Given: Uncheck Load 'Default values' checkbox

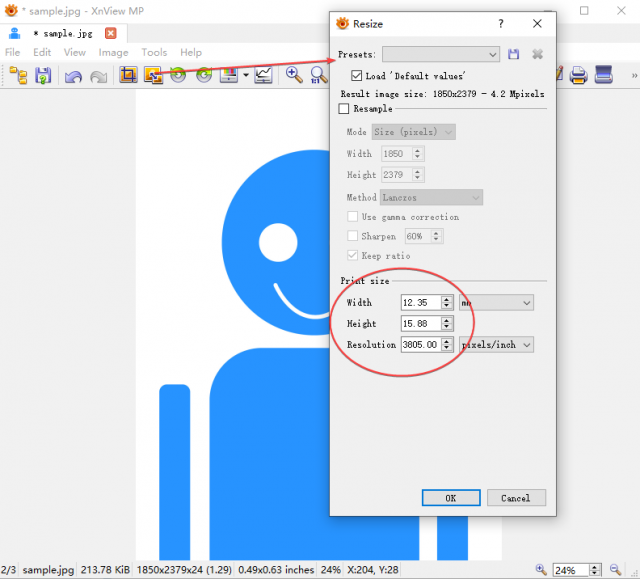Looking at the screenshot, I should click(x=356, y=75).
